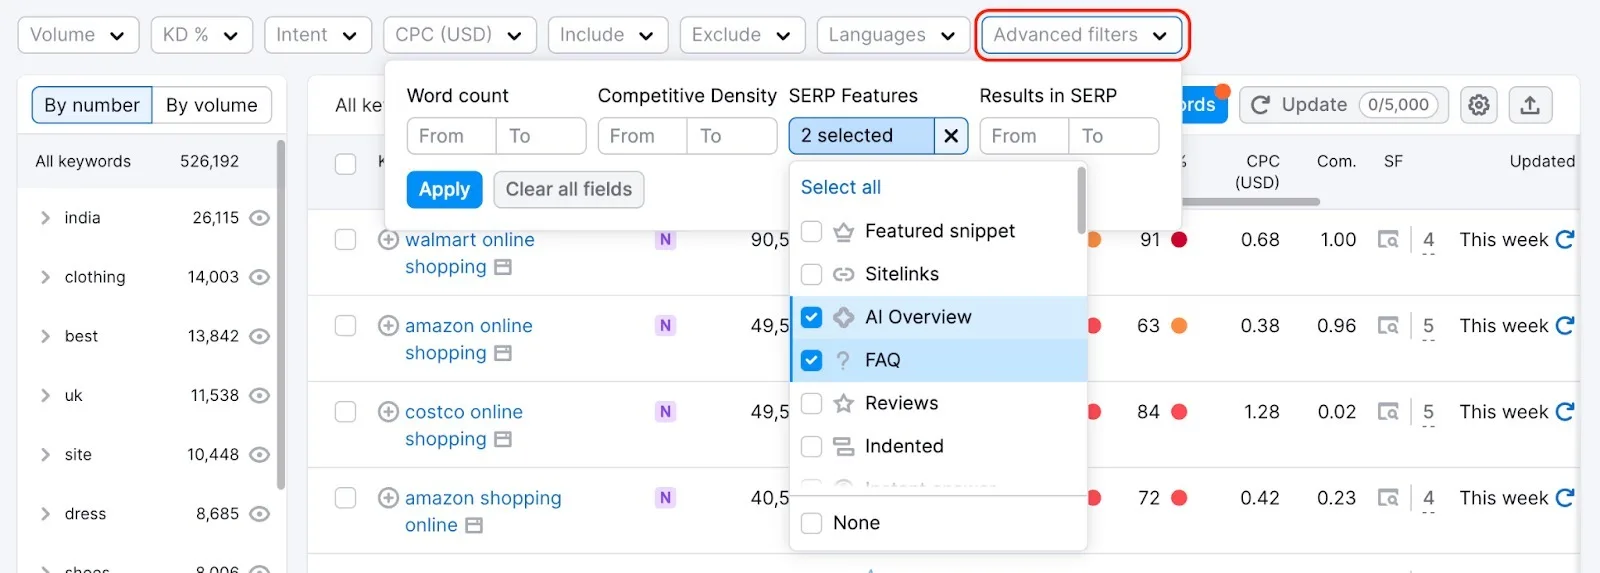Check the Indented option
The width and height of the screenshot is (1600, 573).
812,446
